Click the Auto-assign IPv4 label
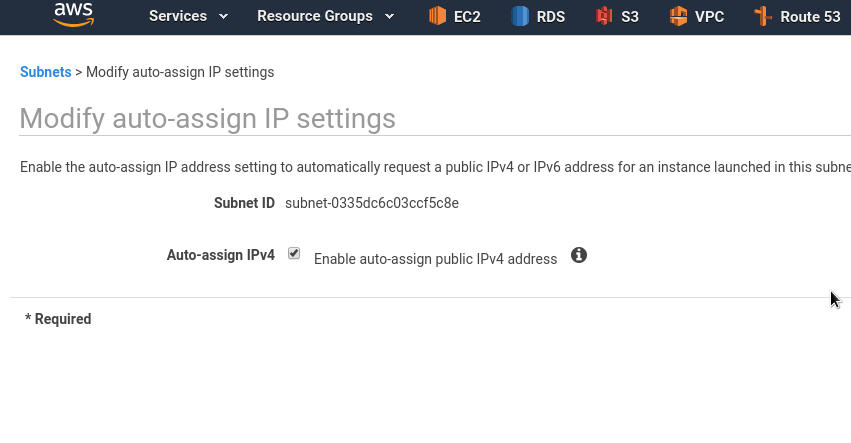Viewport: 851px width, 443px height. click(220, 255)
